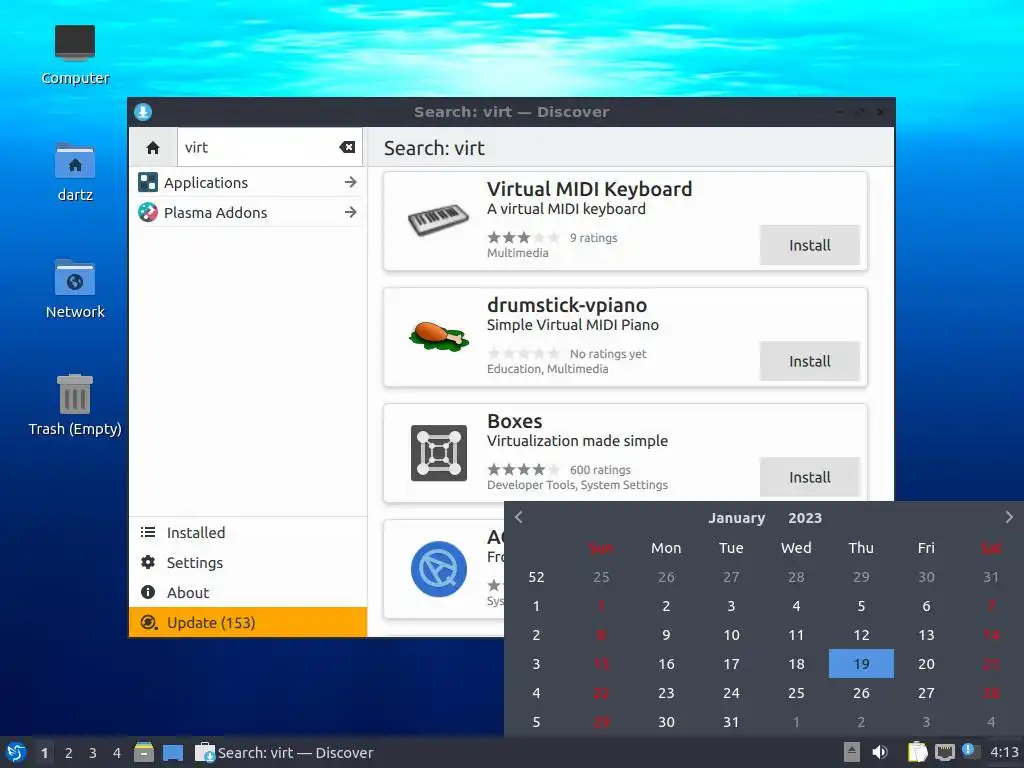Open the clipboard tray icon
Viewport: 1024px width, 768px height.
click(x=917, y=752)
